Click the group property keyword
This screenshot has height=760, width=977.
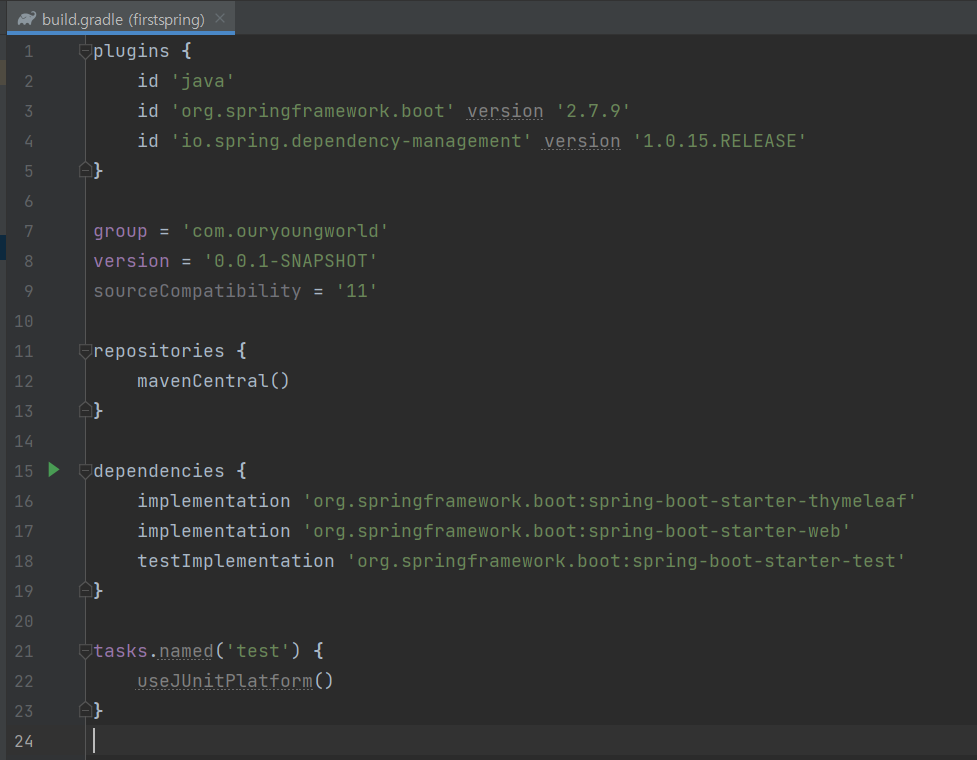click(120, 232)
